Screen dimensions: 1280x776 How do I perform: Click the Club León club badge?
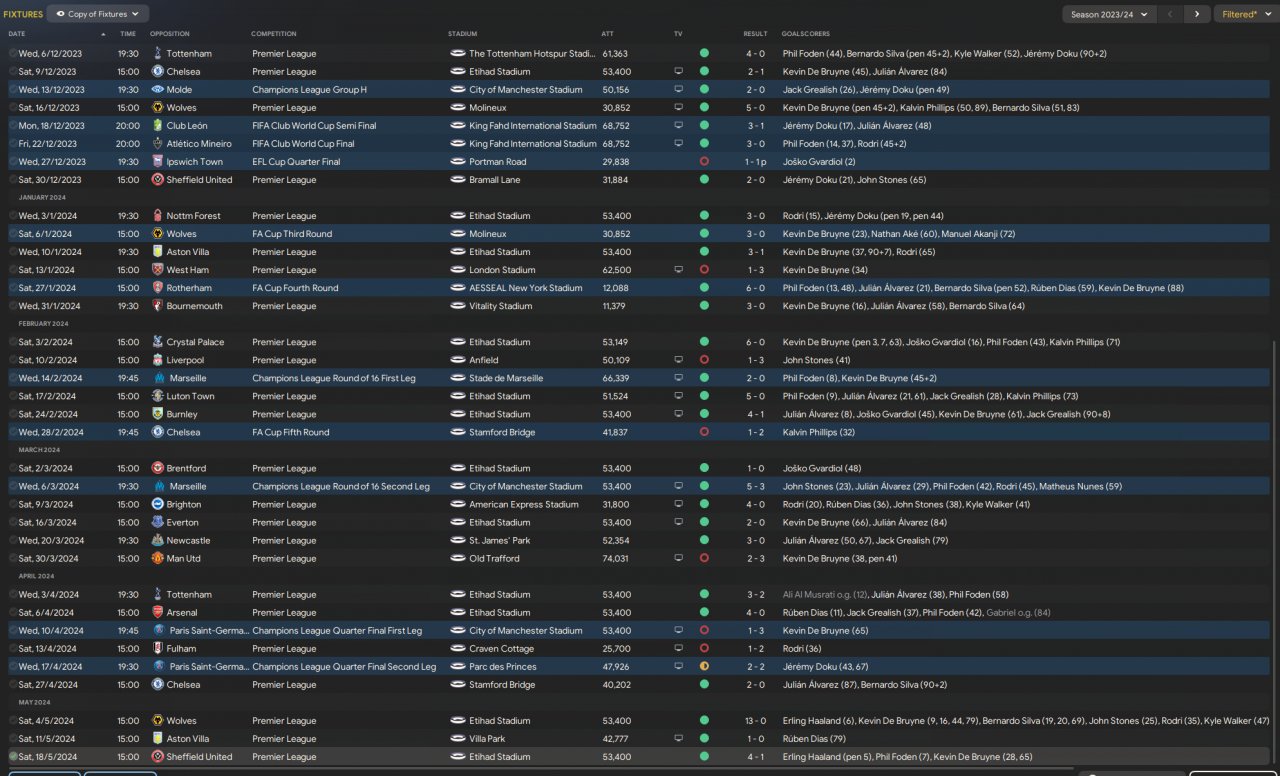157,126
